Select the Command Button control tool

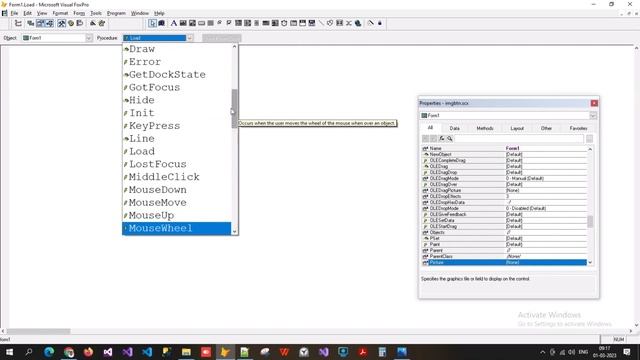click(202, 23)
